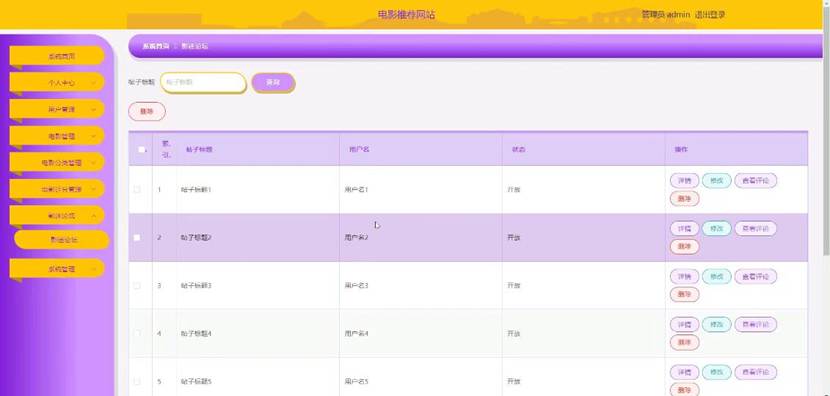Click the cell text 帖子标题4
830x396 pixels.
click(196, 334)
